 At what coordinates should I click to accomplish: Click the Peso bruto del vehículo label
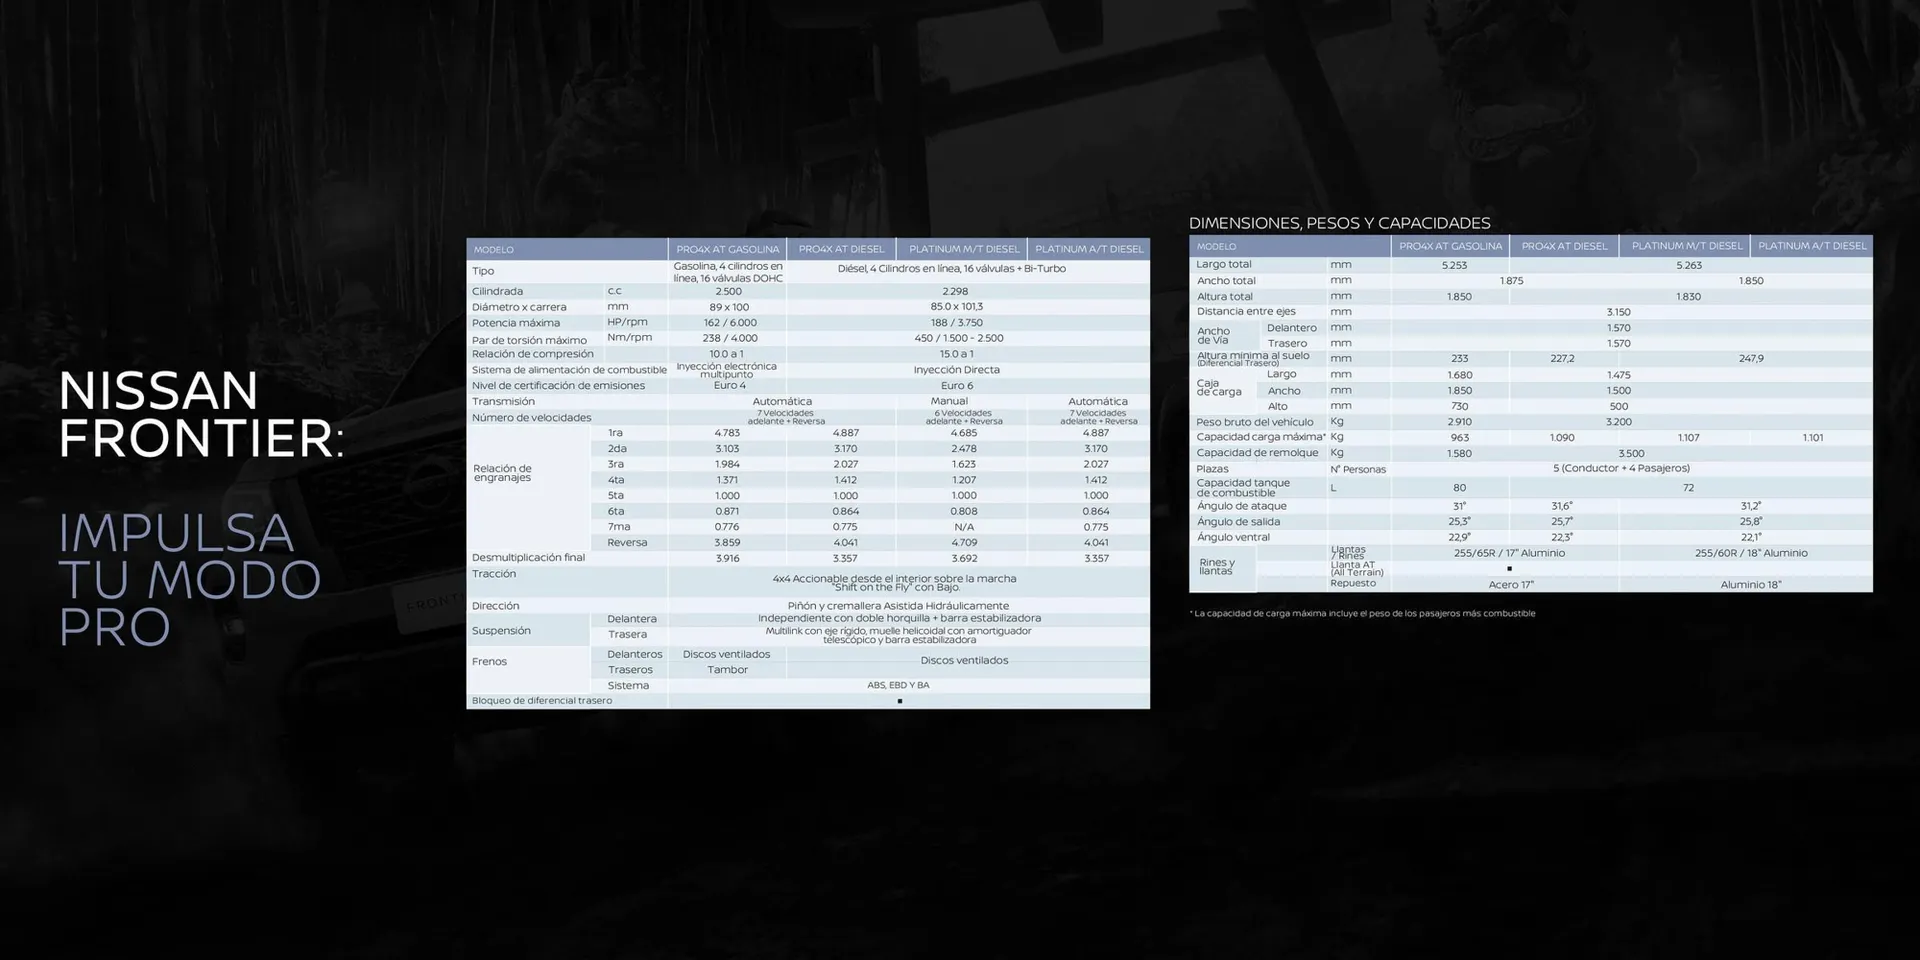tap(1254, 422)
